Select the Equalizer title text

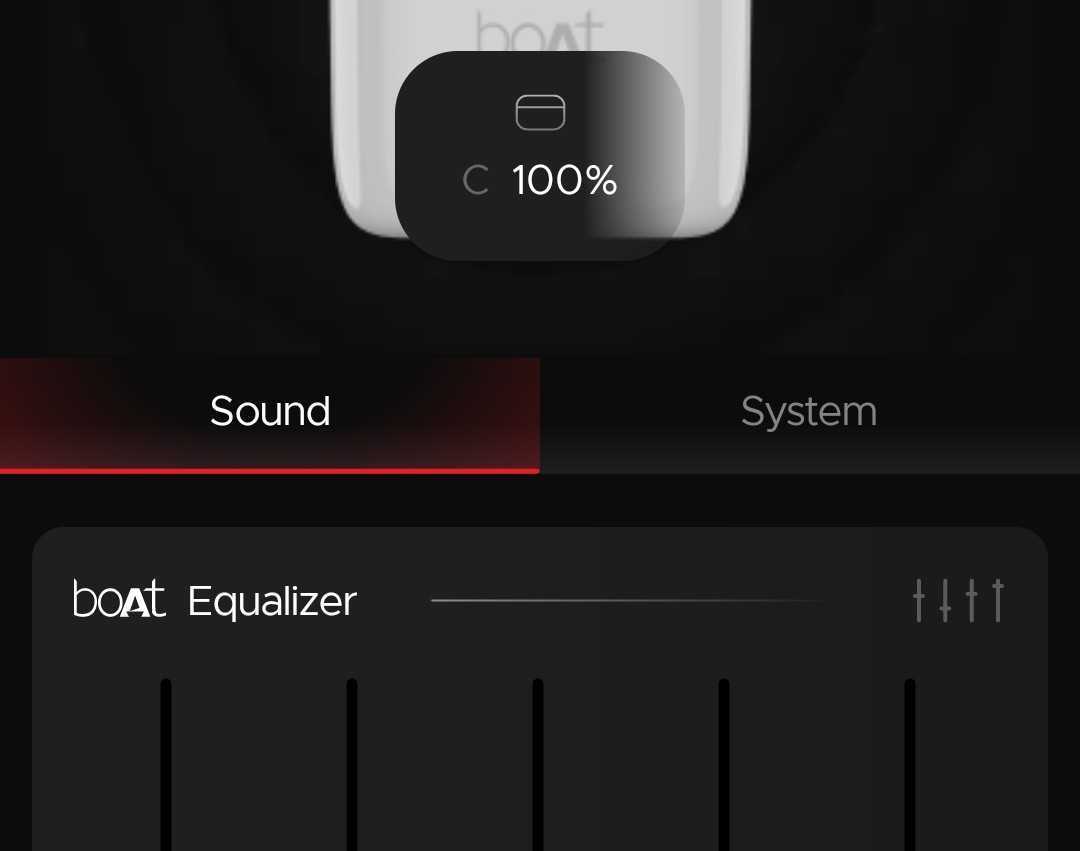[272, 601]
